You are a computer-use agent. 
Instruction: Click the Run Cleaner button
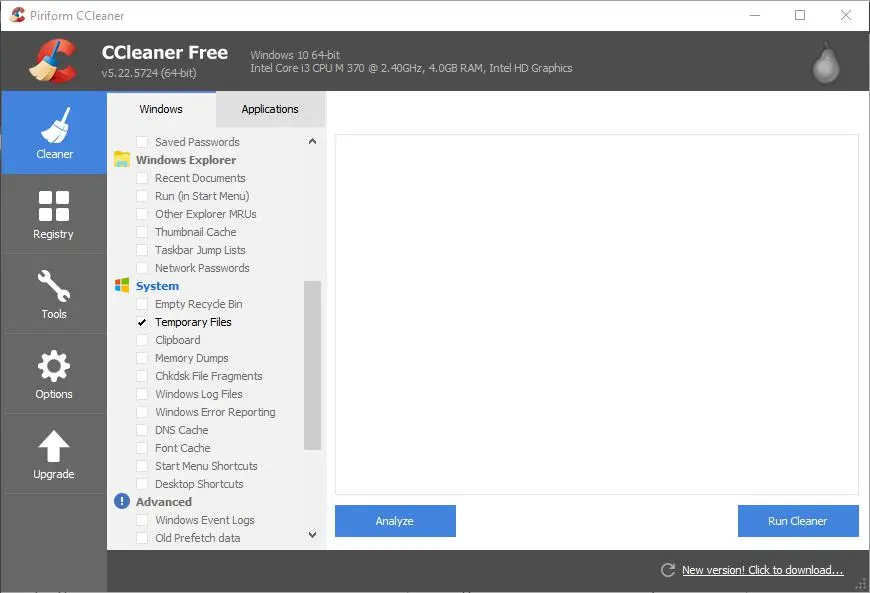click(x=798, y=521)
